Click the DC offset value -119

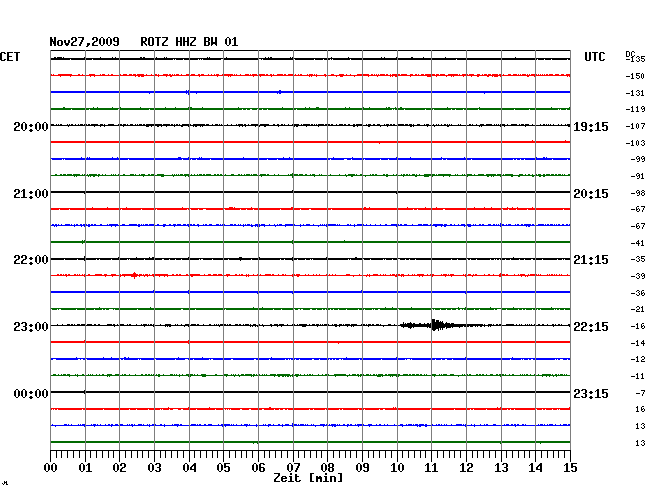click(x=635, y=109)
